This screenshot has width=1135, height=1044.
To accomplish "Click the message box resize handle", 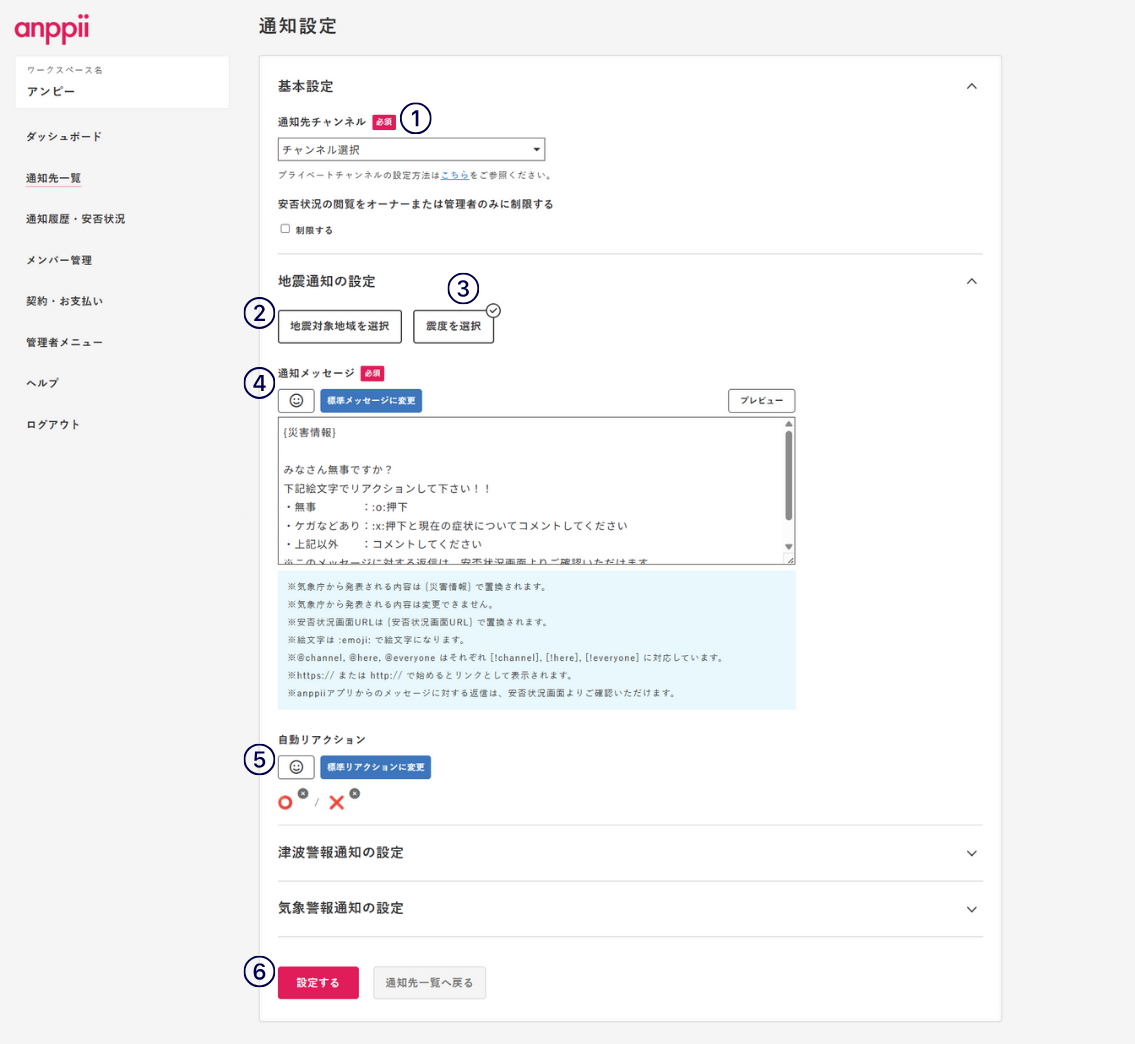I will [x=788, y=558].
